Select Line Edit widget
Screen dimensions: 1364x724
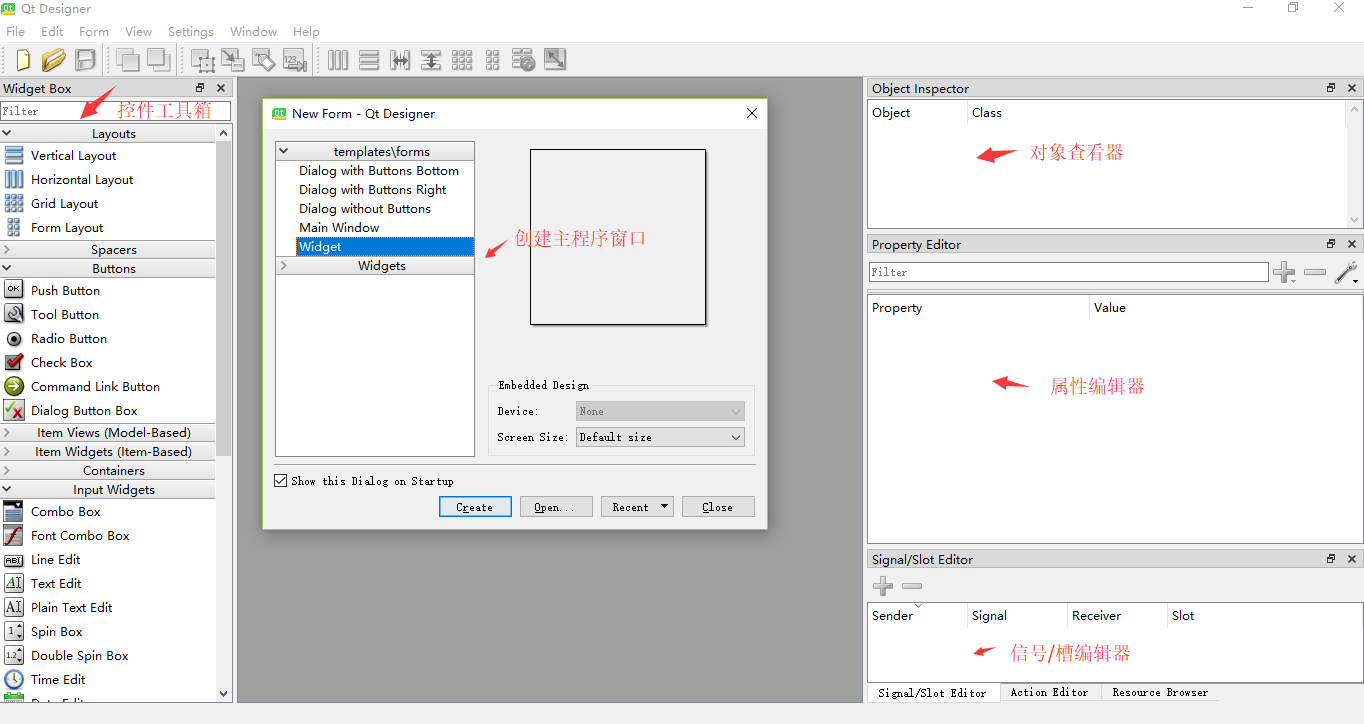pos(55,560)
